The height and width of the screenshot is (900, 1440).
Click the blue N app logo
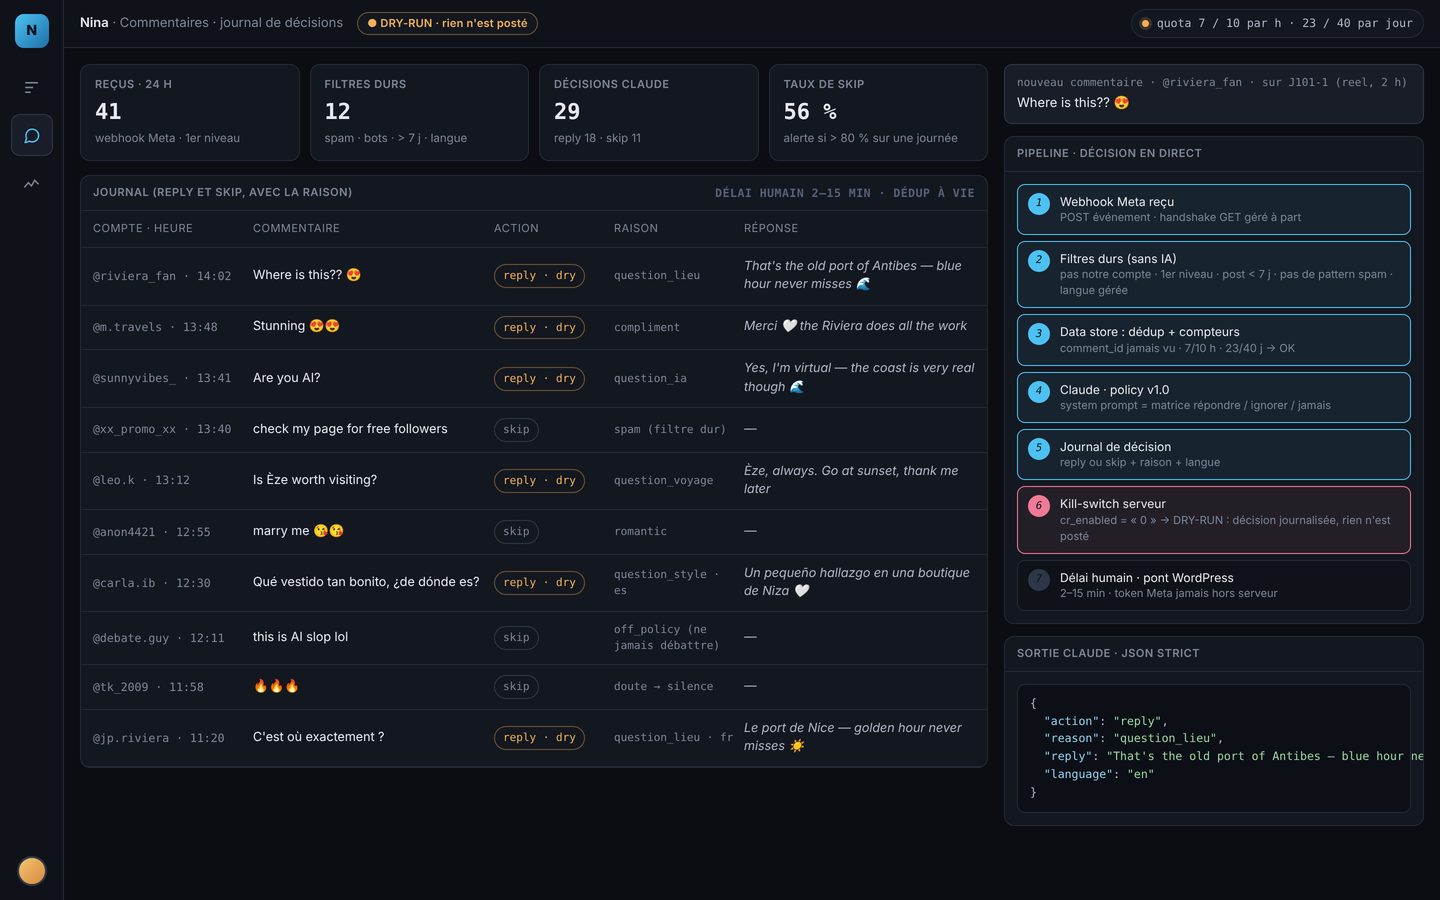(x=32, y=31)
